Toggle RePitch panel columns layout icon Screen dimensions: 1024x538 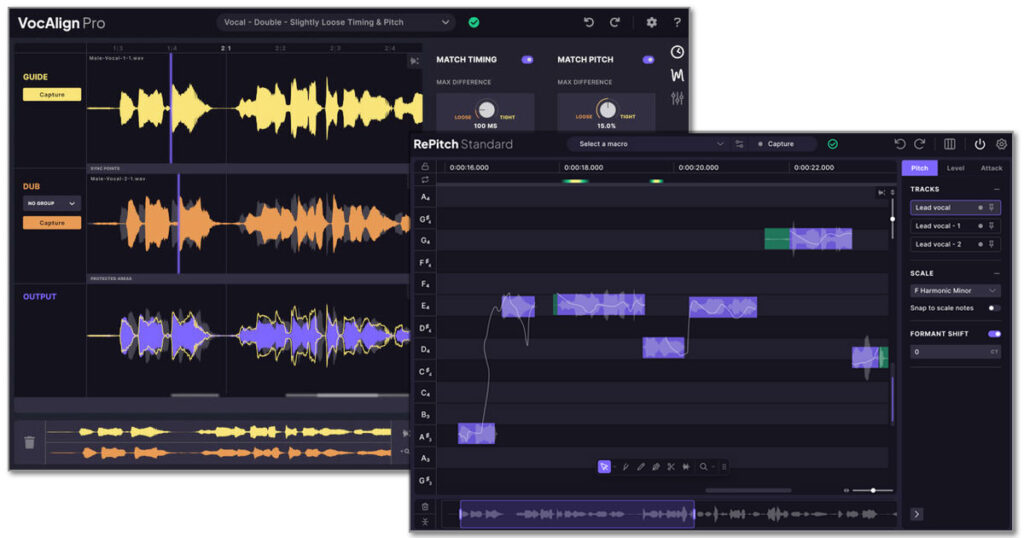coord(950,144)
